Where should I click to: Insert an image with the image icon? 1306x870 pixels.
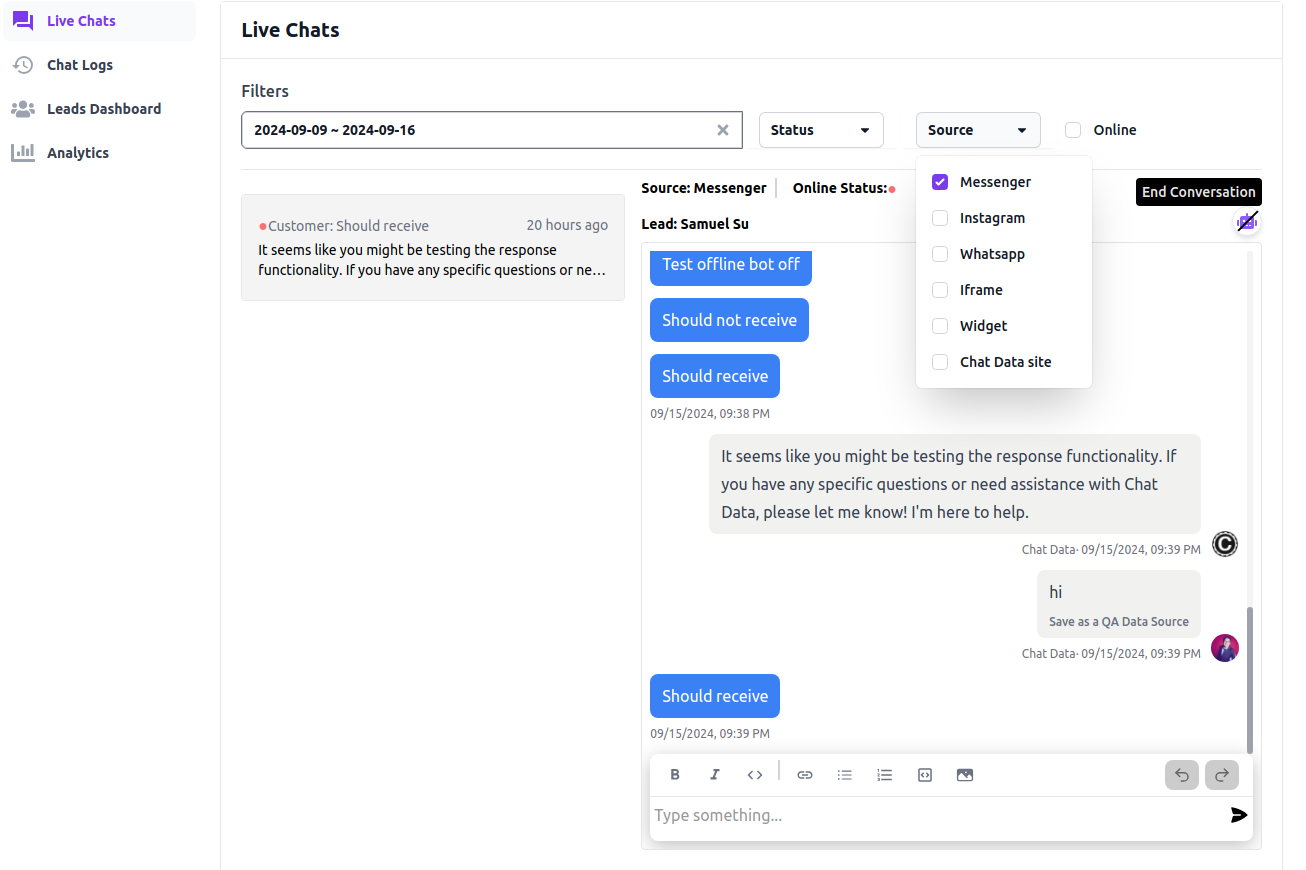(965, 775)
